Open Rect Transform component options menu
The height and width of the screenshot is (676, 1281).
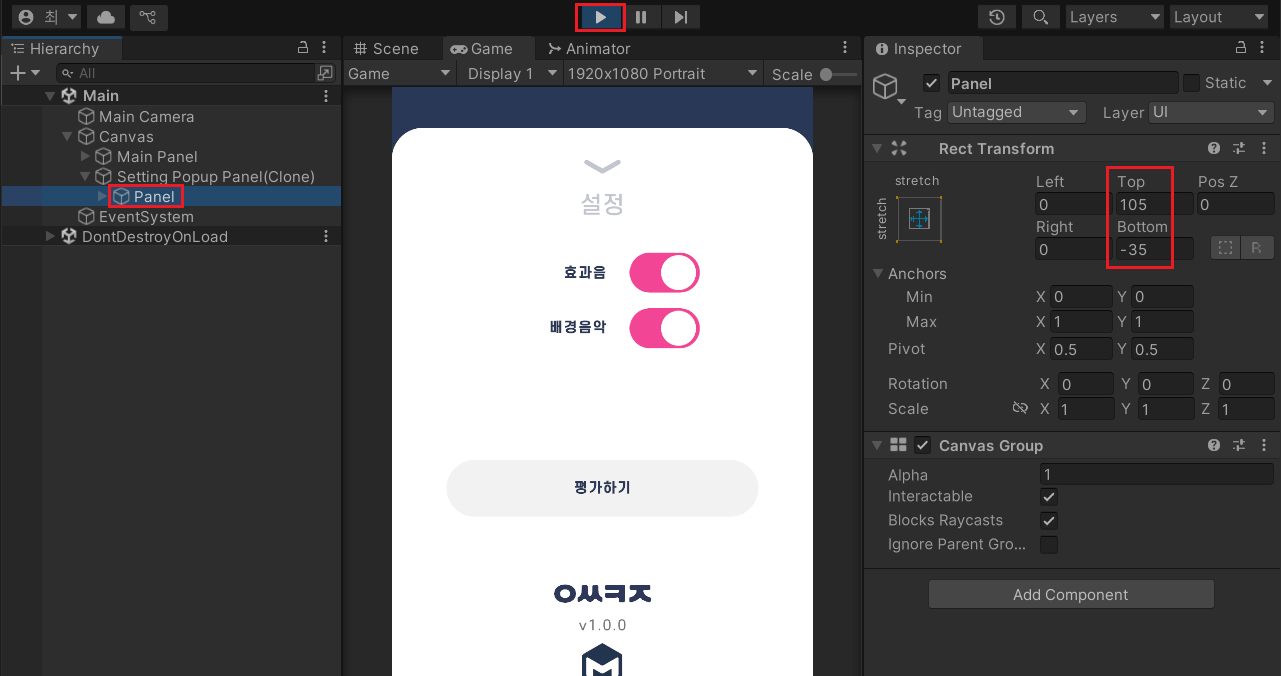point(1264,148)
